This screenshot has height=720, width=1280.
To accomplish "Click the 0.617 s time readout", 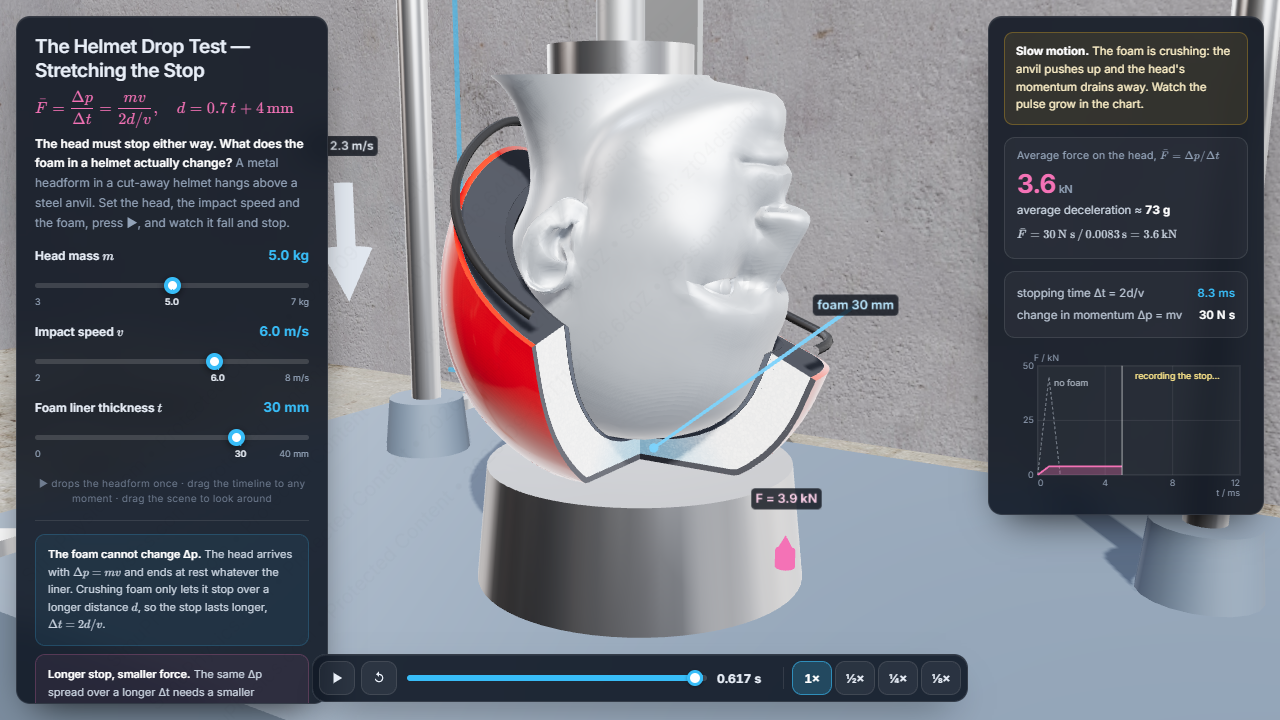I will point(739,679).
